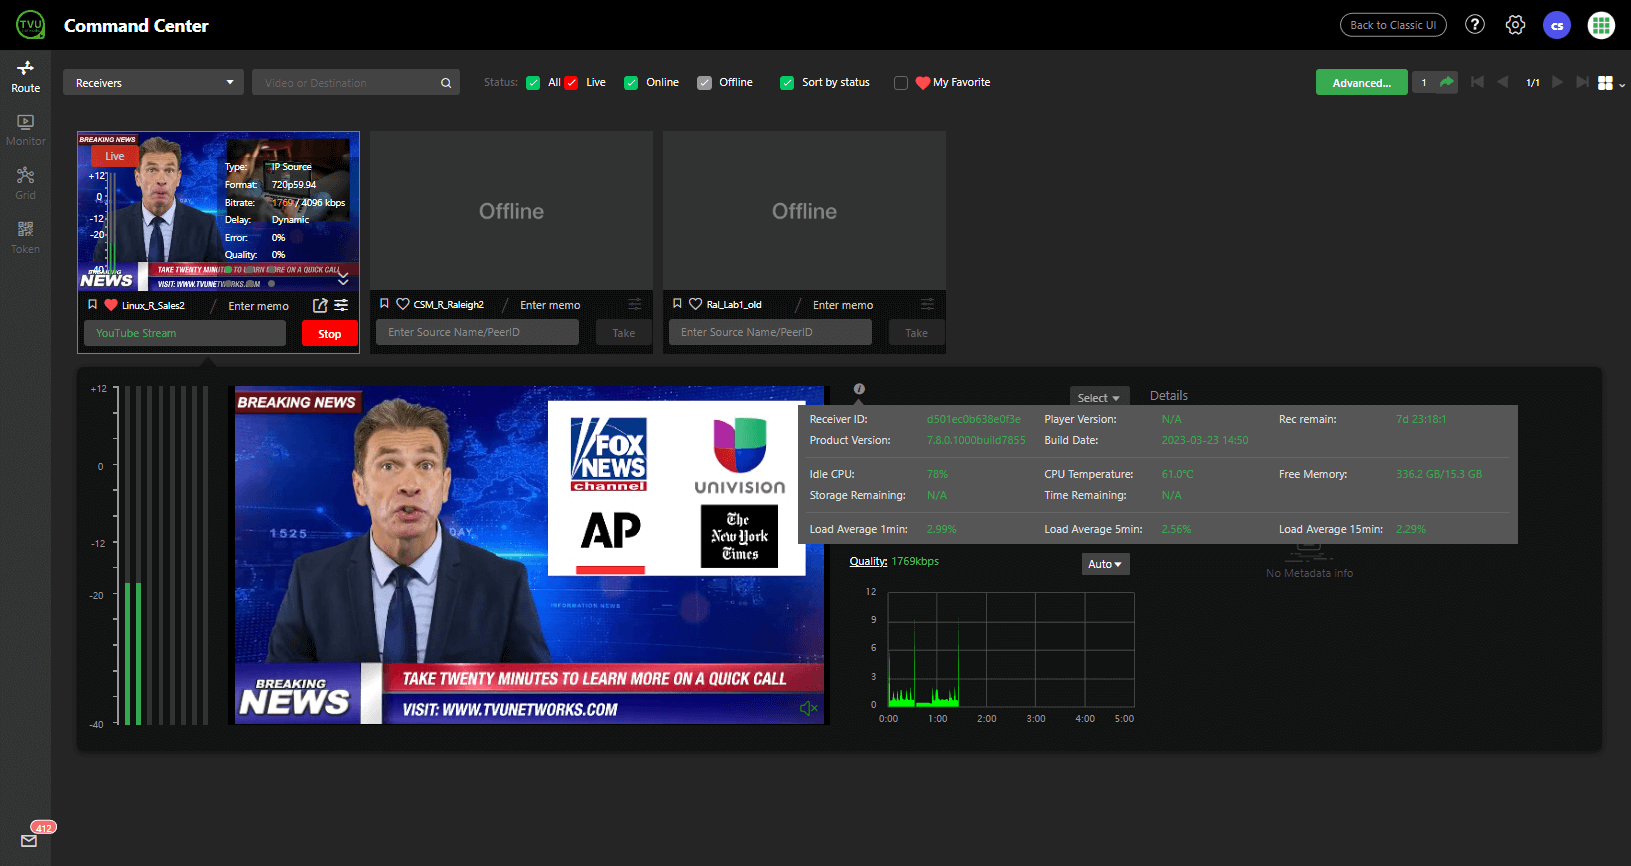Click the large Breaking News preview video

click(528, 555)
